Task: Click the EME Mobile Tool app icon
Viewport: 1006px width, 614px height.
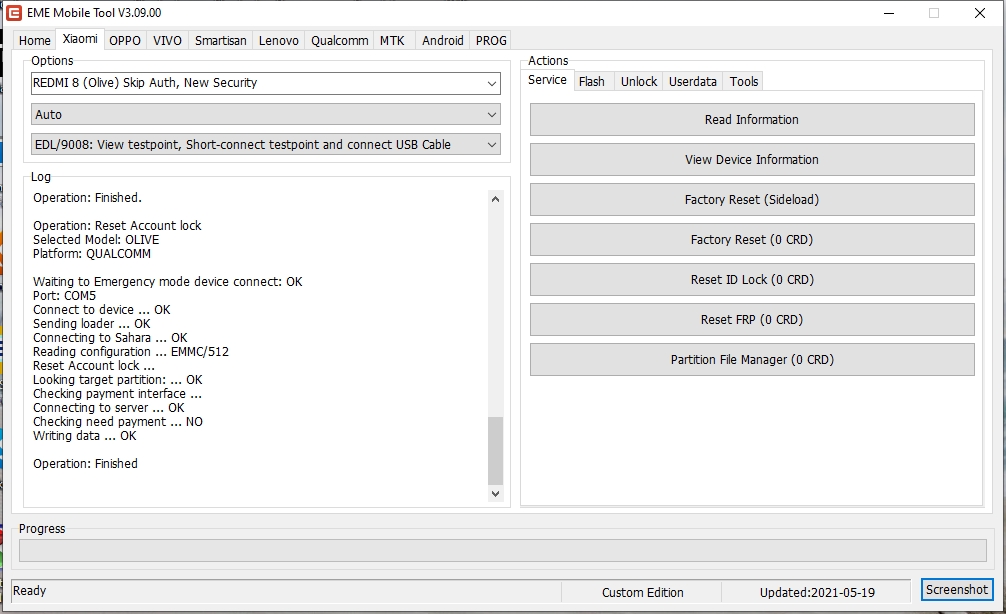Action: [13, 13]
